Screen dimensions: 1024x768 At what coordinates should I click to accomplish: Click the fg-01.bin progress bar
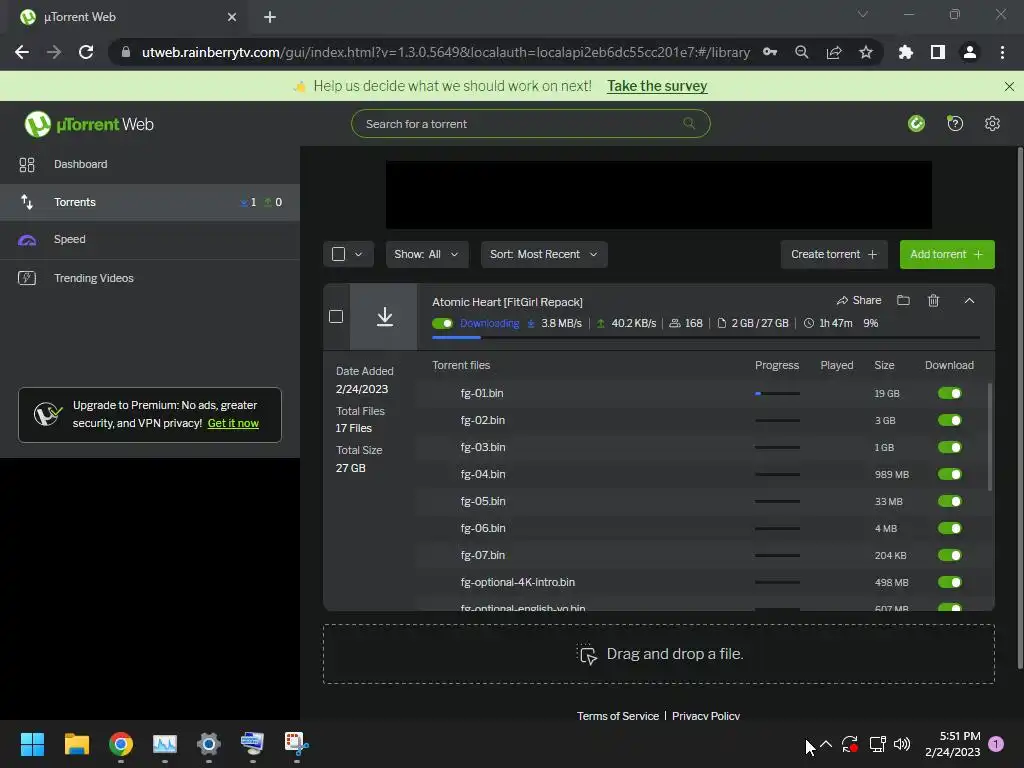(777, 394)
